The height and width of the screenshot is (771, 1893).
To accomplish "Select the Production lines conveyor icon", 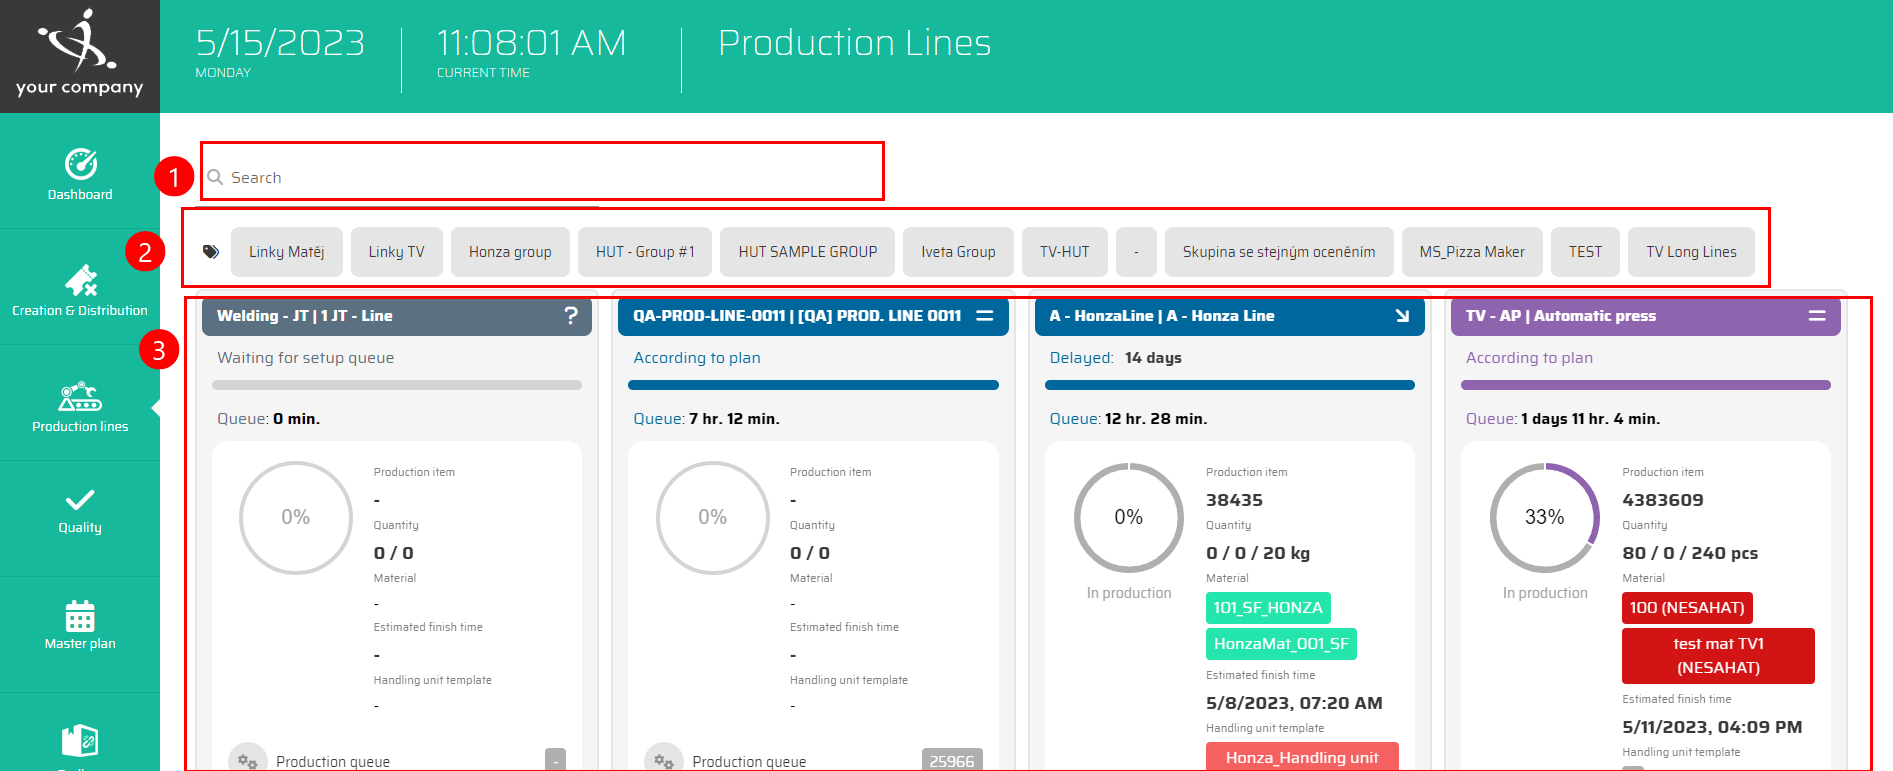I will (x=80, y=397).
